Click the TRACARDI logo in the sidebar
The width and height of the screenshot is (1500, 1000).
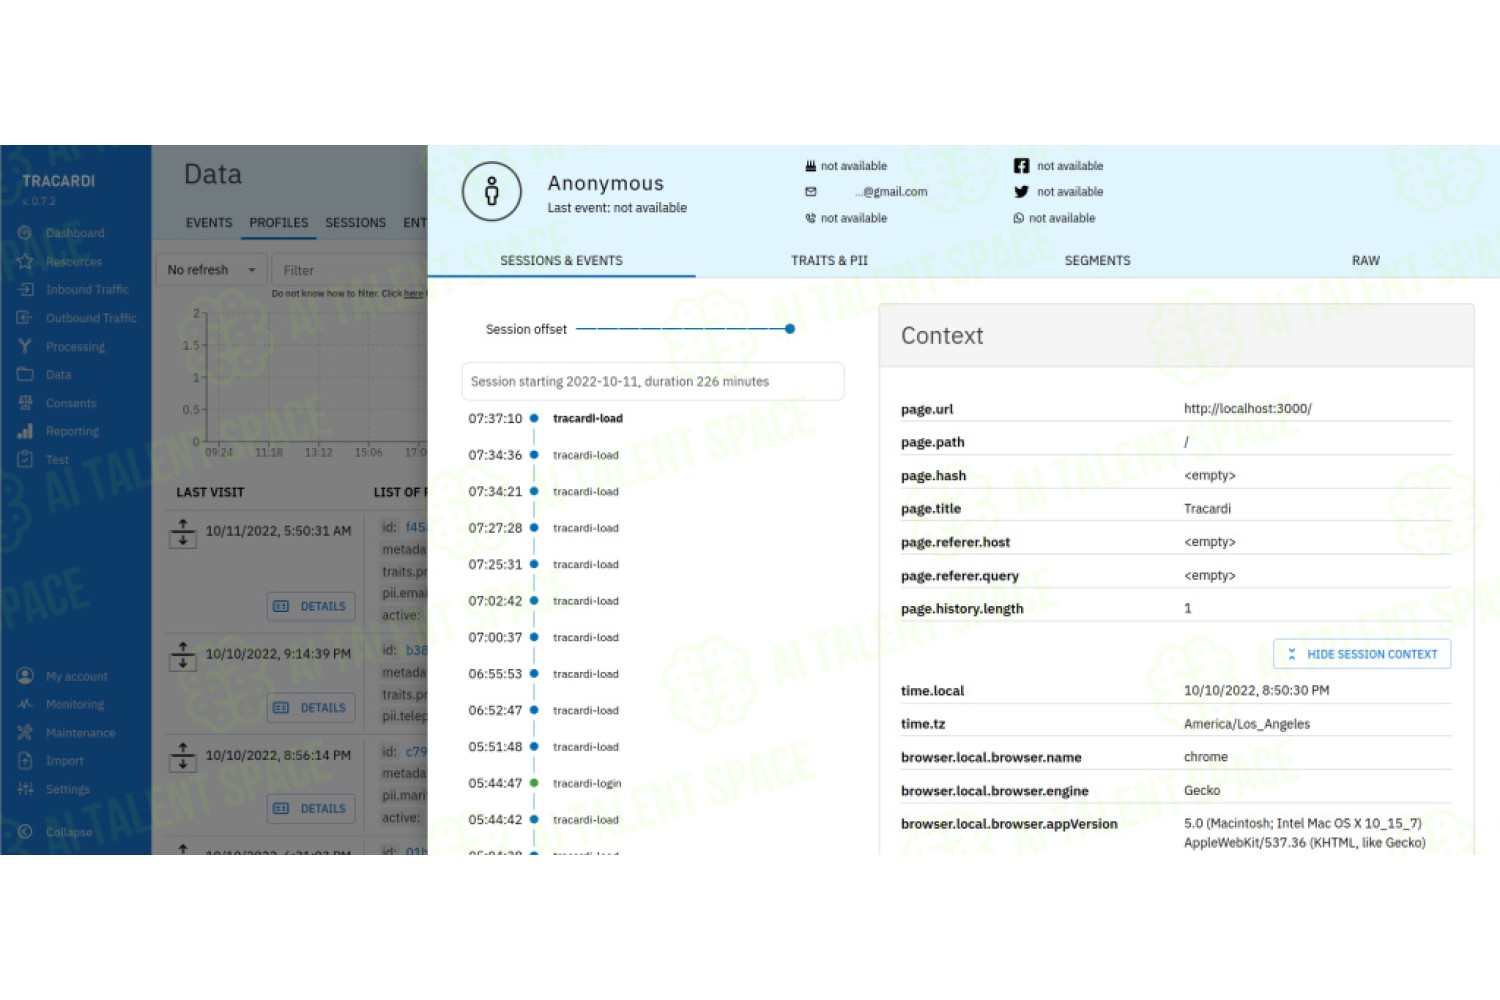[59, 181]
